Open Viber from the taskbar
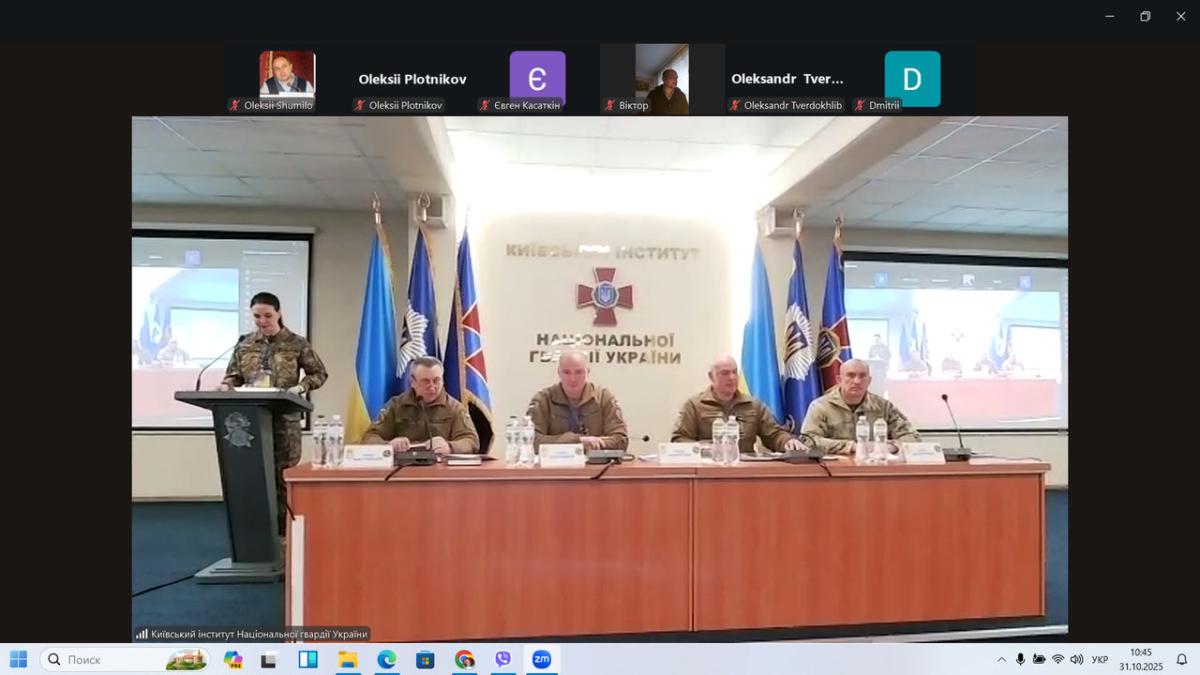This screenshot has width=1200, height=675. pos(503,659)
